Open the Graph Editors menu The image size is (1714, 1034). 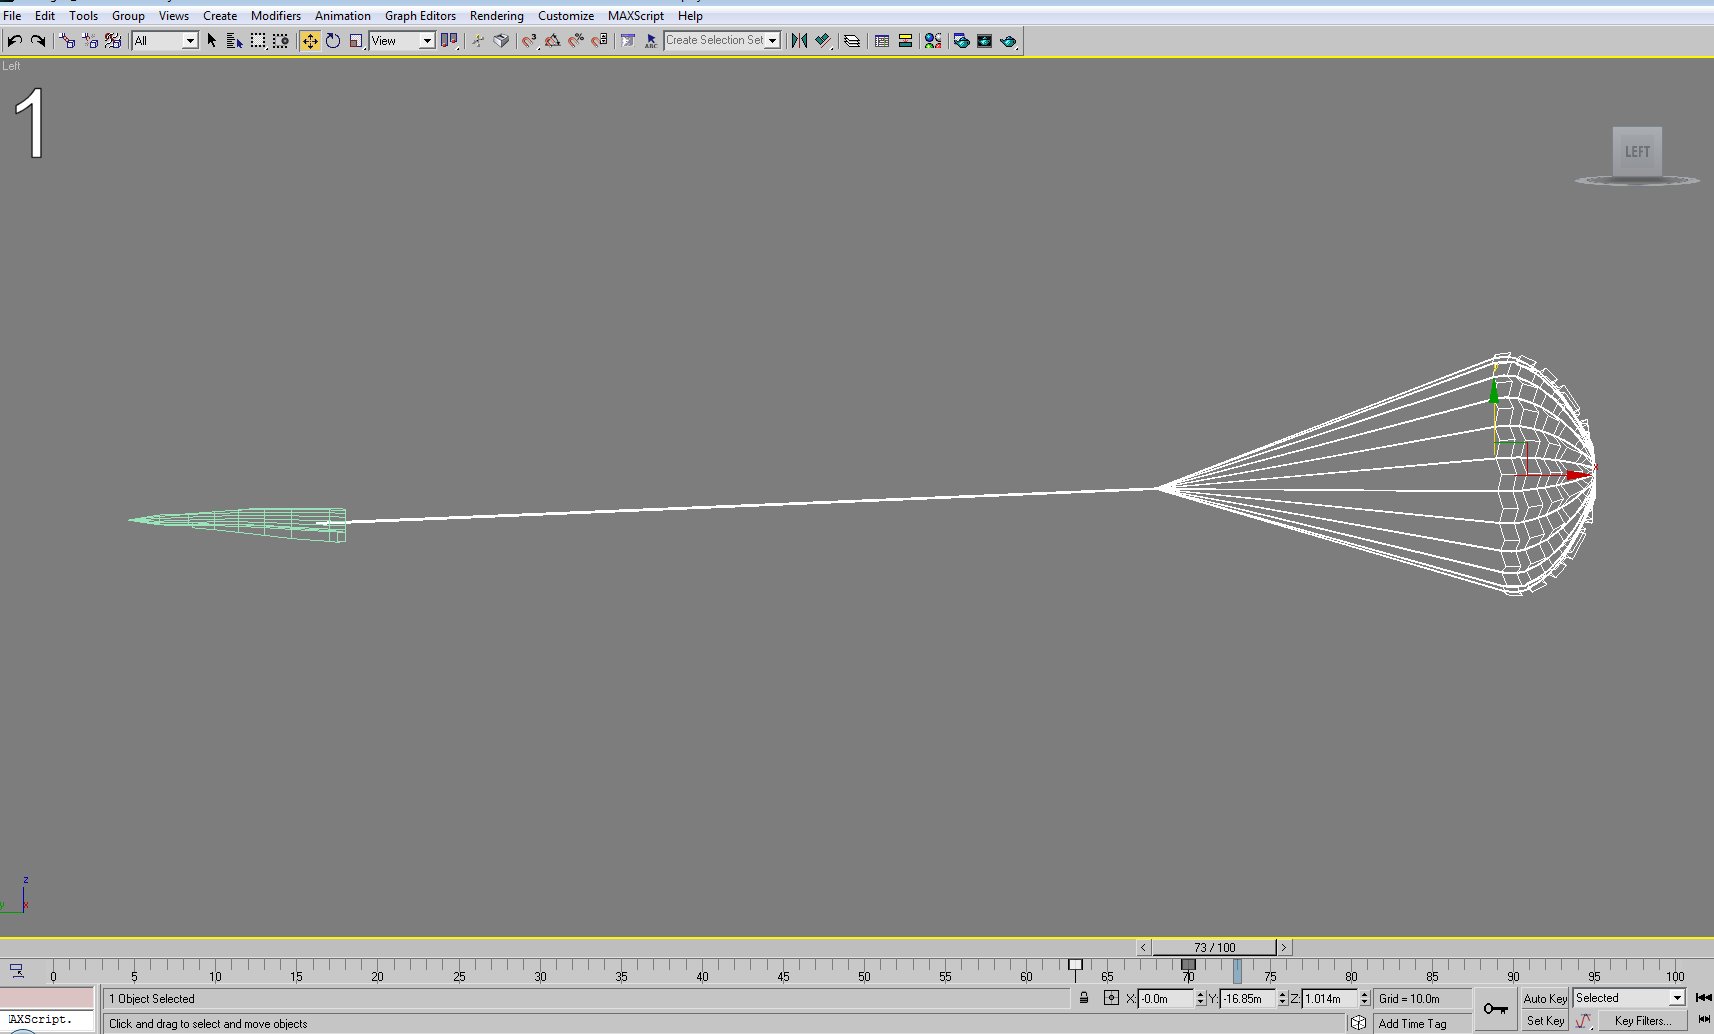pos(420,16)
